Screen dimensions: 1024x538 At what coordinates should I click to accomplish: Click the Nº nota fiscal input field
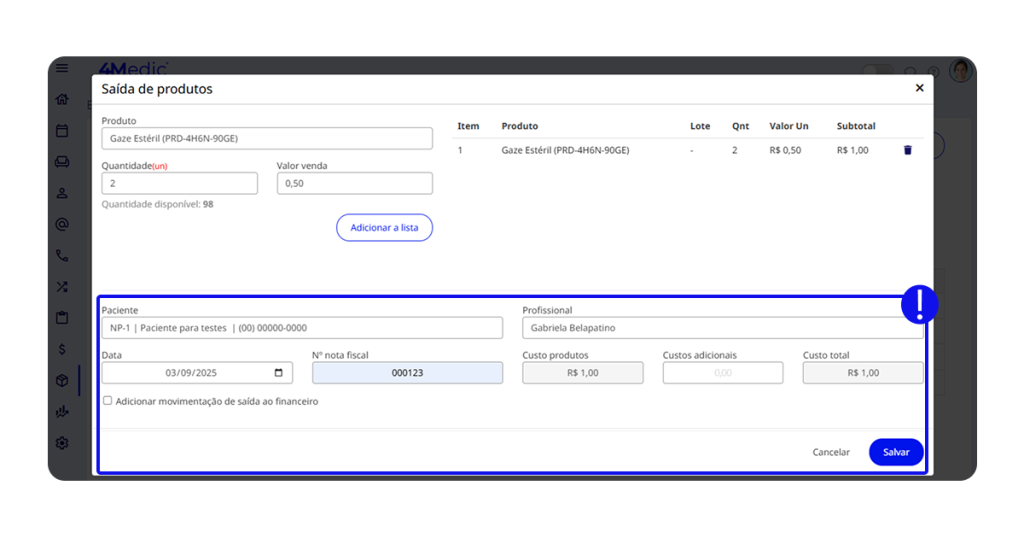click(x=407, y=373)
